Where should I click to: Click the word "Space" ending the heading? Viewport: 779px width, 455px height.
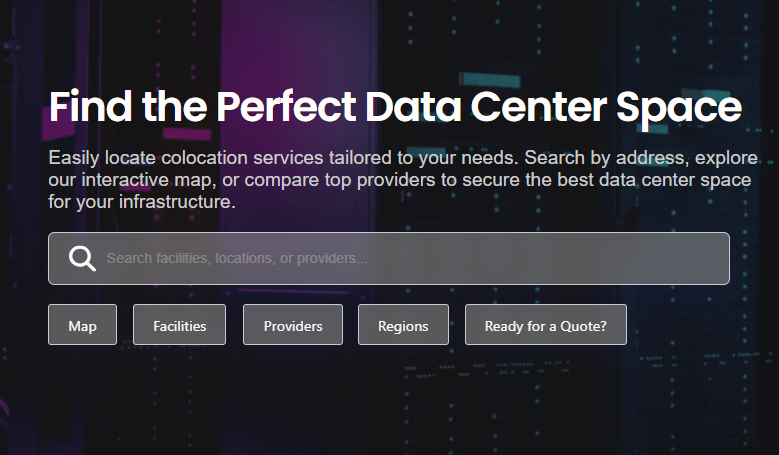tap(679, 108)
